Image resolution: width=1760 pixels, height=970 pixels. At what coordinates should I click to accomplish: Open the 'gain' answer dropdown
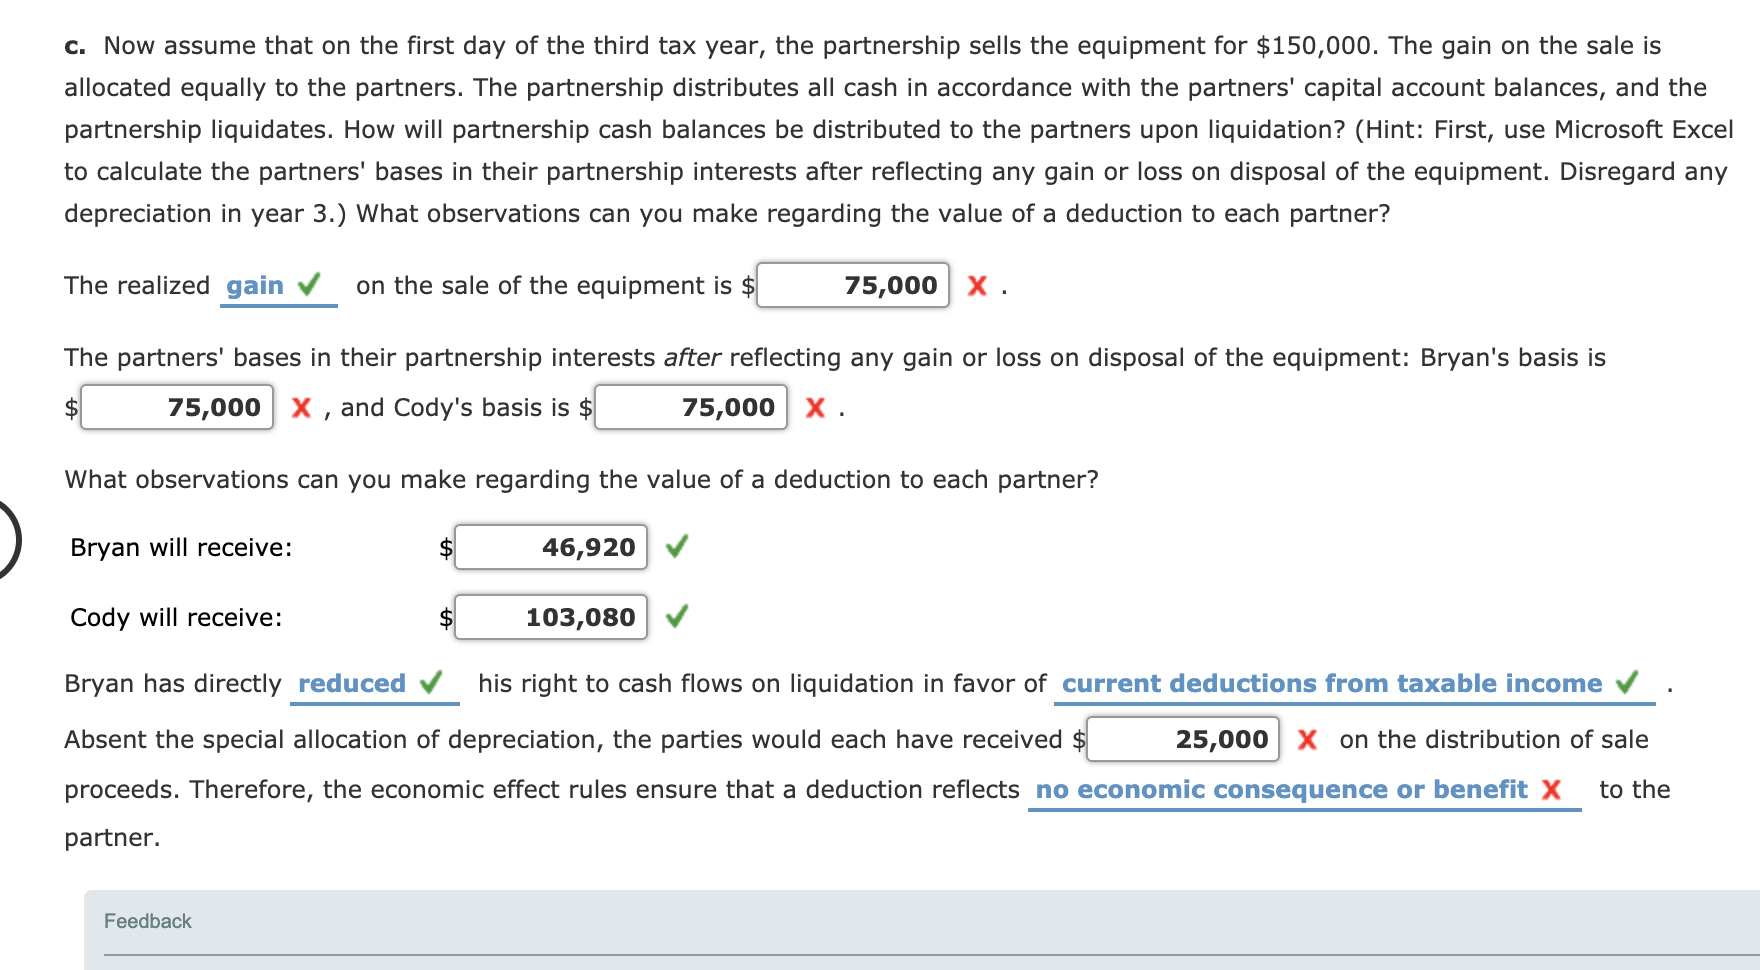[255, 285]
